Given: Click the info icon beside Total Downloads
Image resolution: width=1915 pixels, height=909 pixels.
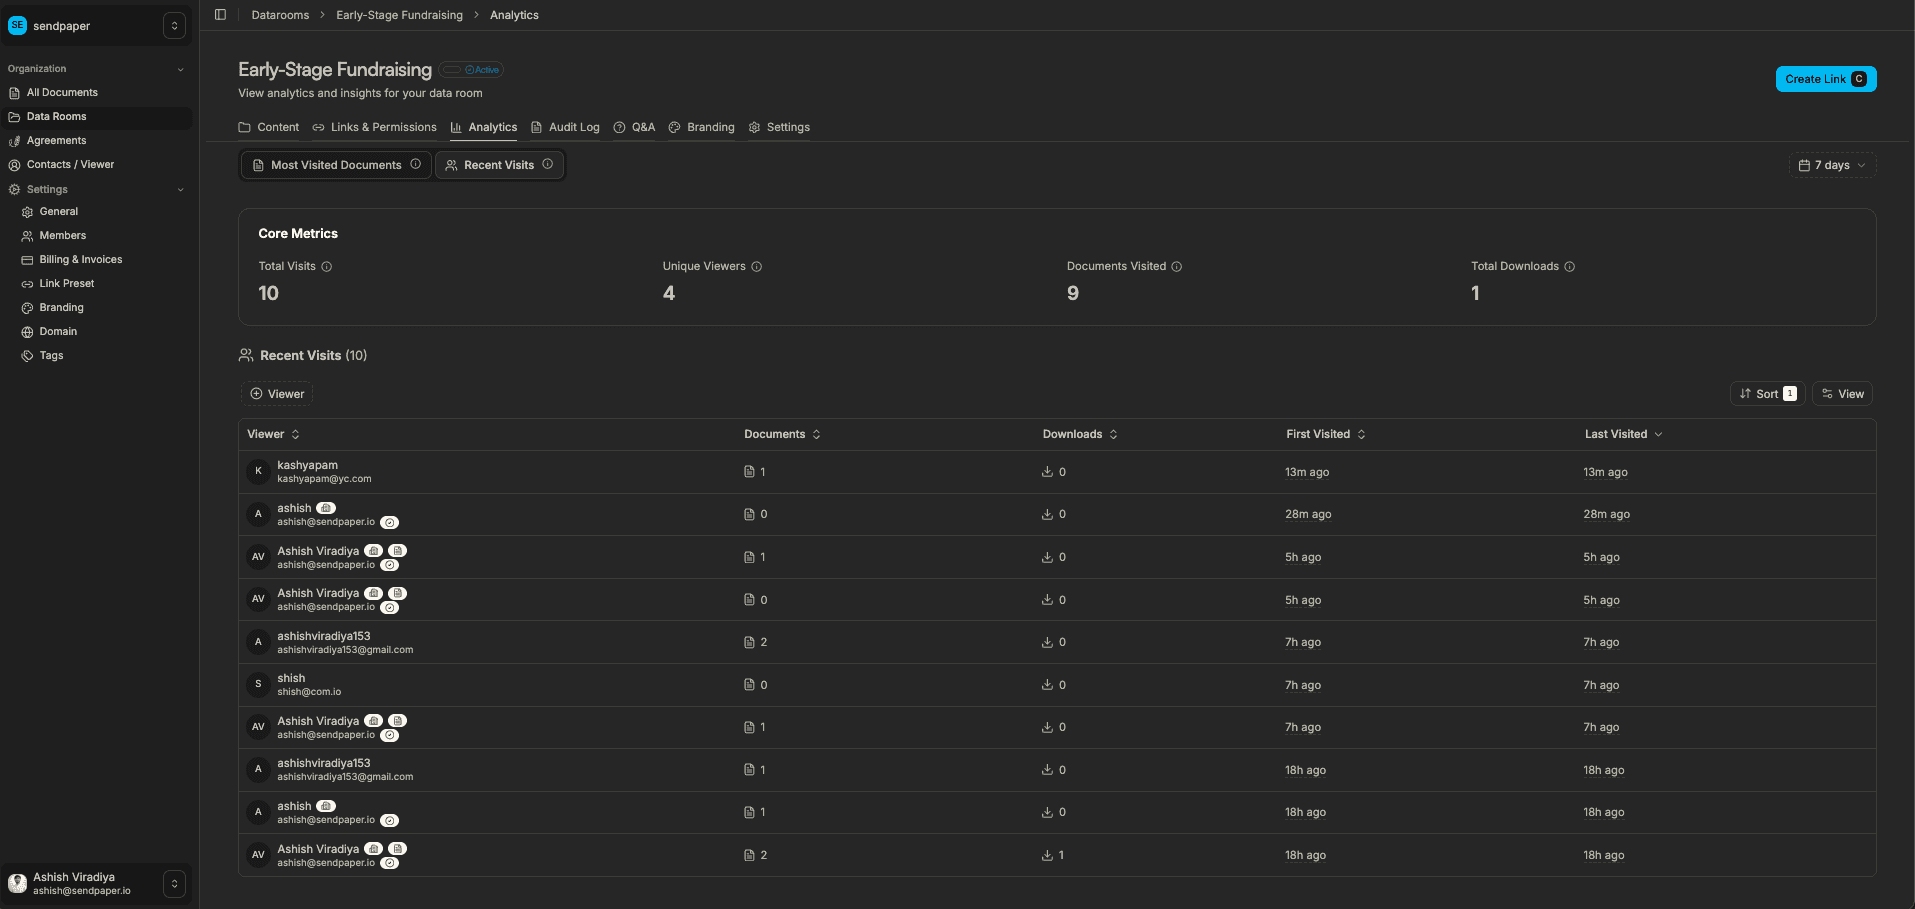Looking at the screenshot, I should click(1570, 266).
